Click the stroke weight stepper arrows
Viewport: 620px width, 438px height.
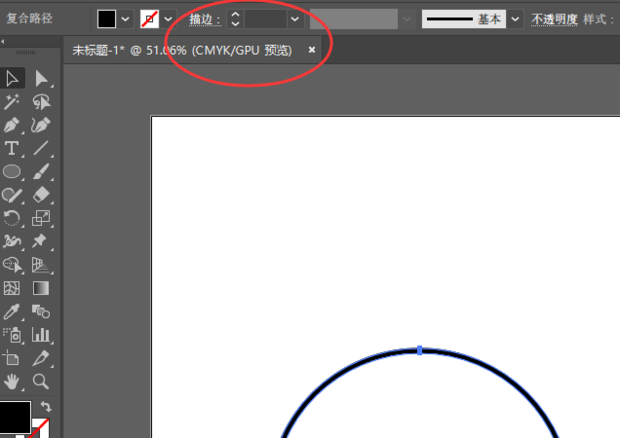[x=235, y=19]
